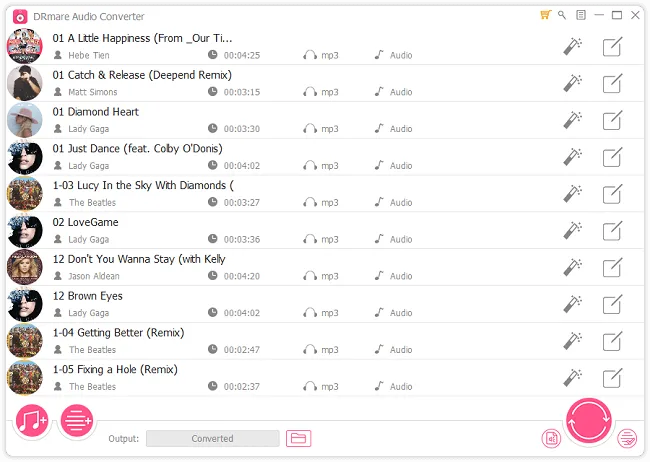Open effects wand for A Little Happiness

[572, 46]
